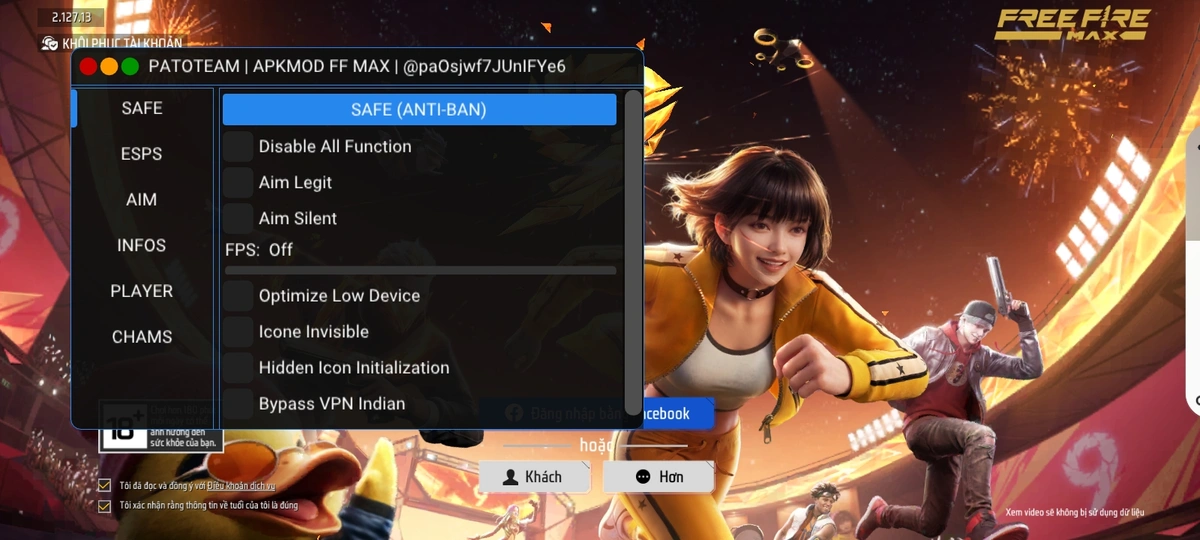Click the account recovery headset icon

pos(50,43)
